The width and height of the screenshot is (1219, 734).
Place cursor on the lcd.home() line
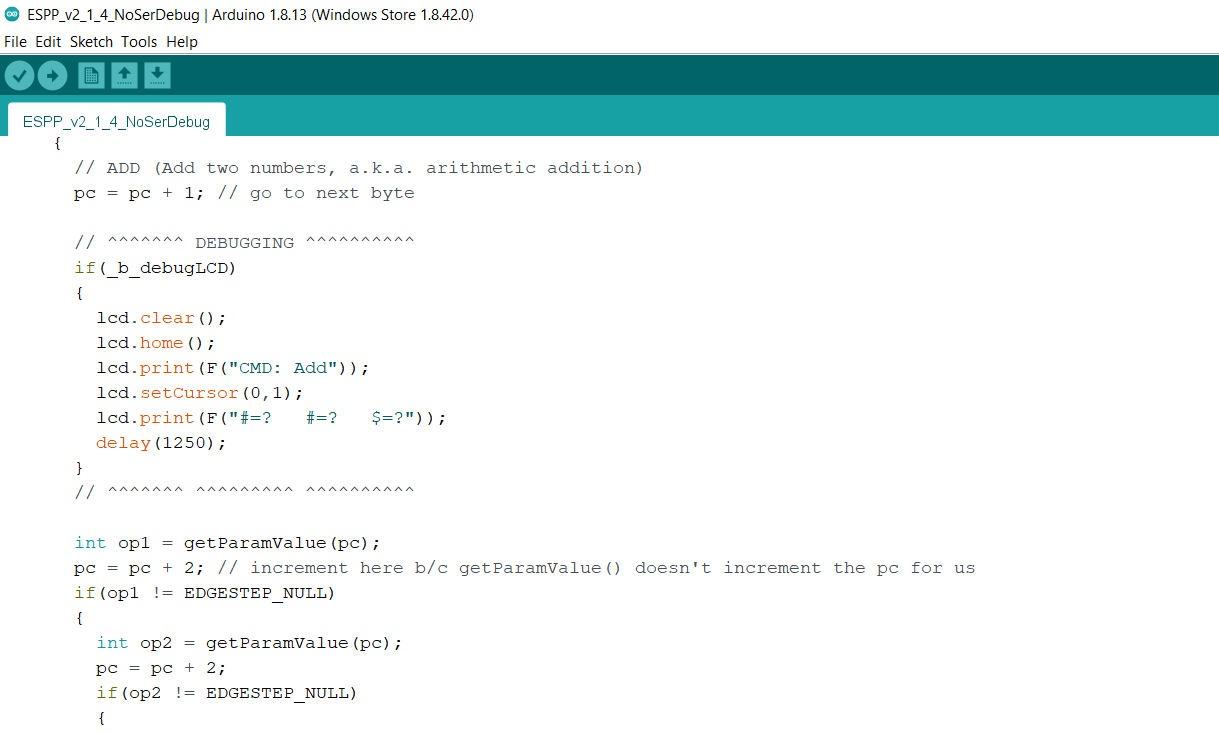(x=156, y=343)
